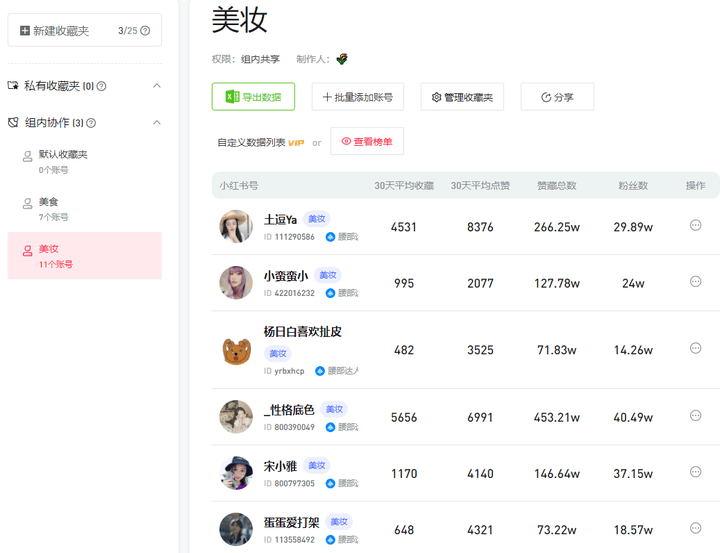Click the help icon beside 私有收藏夹
Screen dimensions: 720x553
point(102,87)
